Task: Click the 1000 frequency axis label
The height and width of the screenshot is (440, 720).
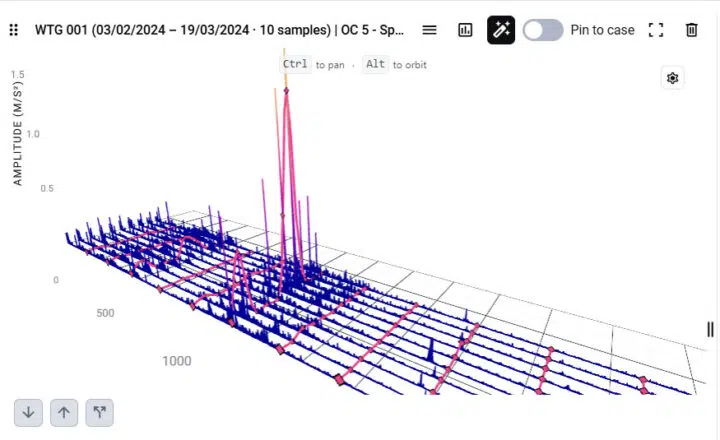Action: 177,361
